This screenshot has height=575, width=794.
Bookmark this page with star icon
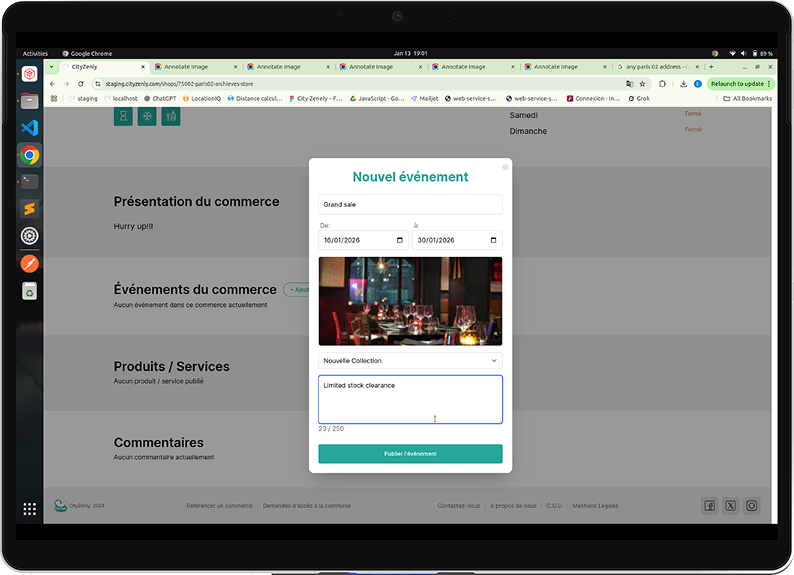pyautogui.click(x=641, y=84)
